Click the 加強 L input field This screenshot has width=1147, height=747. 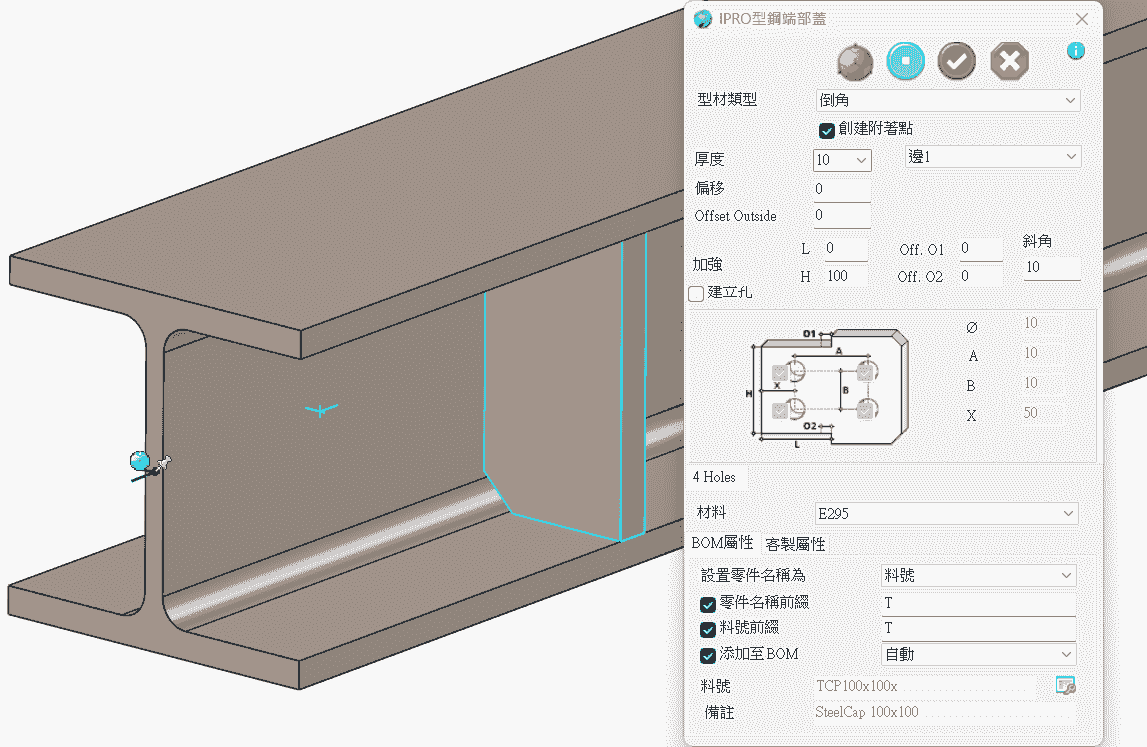click(846, 249)
